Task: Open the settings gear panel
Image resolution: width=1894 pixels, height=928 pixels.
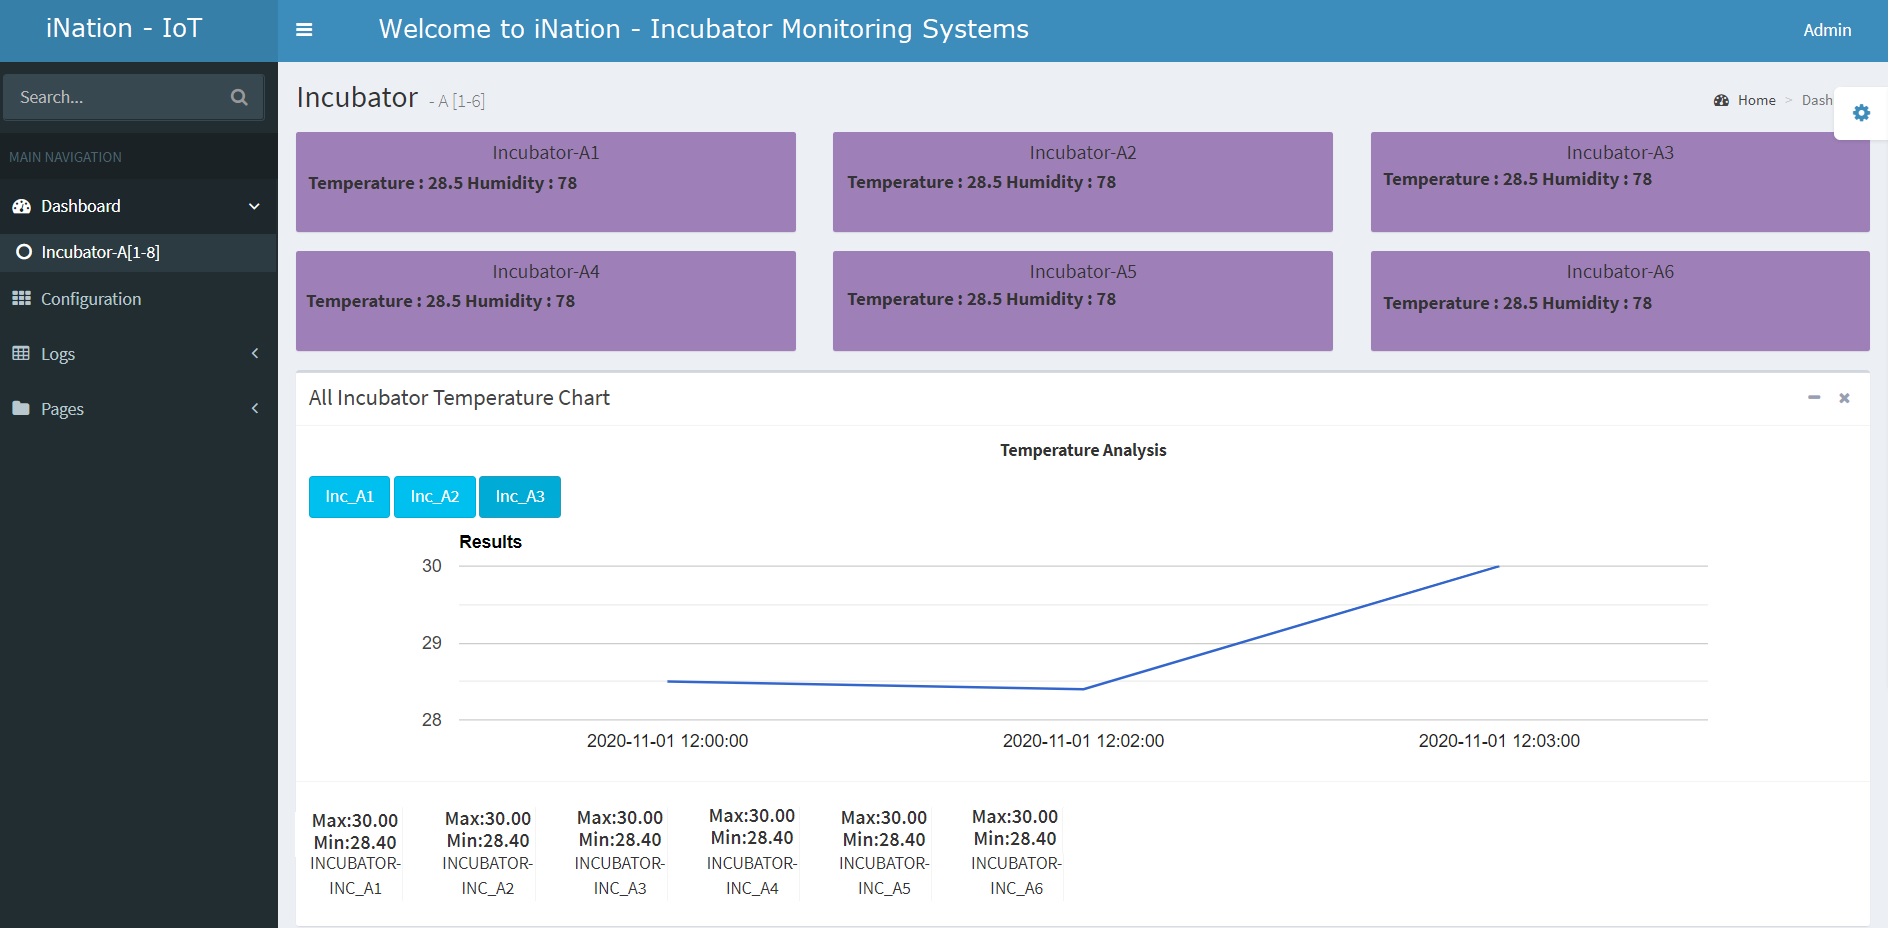Action: coord(1860,113)
